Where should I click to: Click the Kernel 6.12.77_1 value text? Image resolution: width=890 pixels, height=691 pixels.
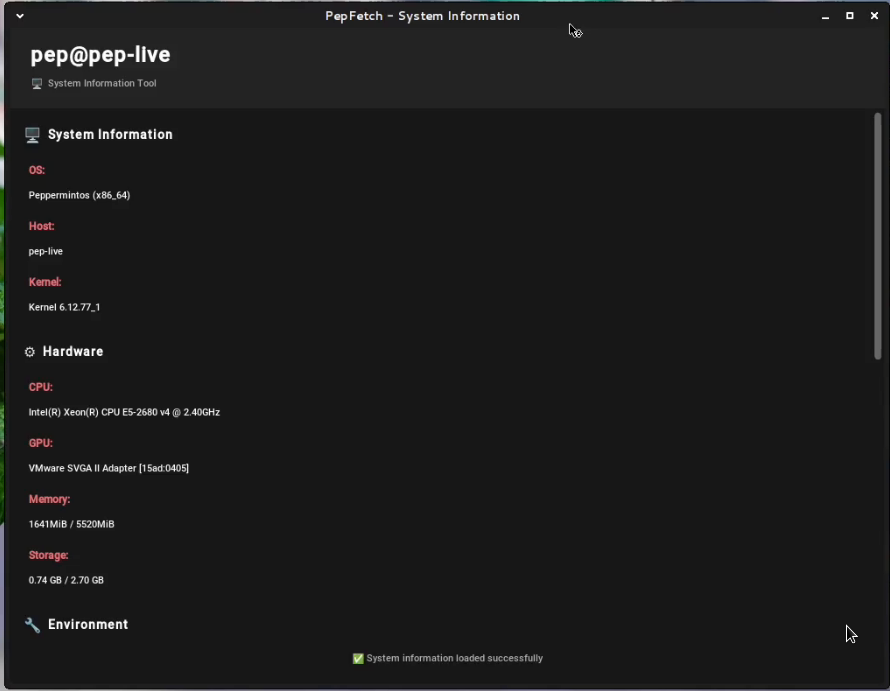click(x=64, y=308)
